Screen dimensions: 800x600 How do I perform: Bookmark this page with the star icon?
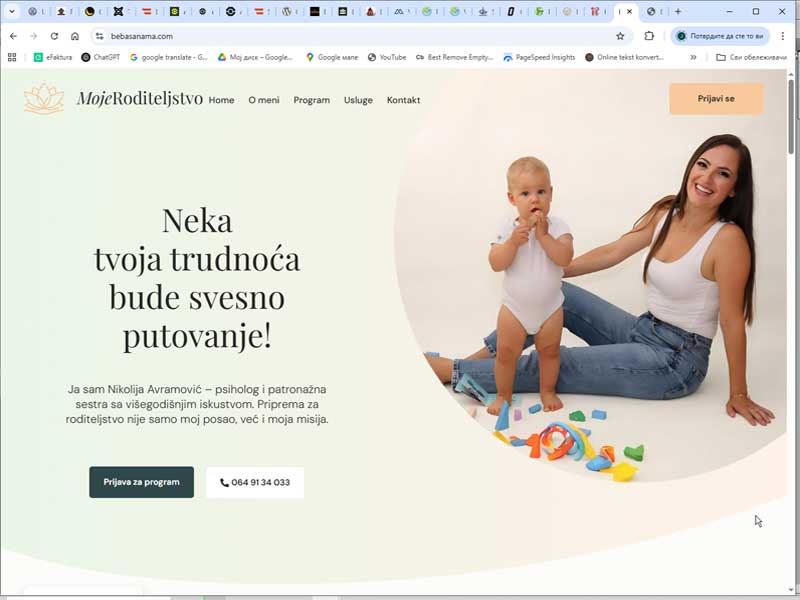620,36
